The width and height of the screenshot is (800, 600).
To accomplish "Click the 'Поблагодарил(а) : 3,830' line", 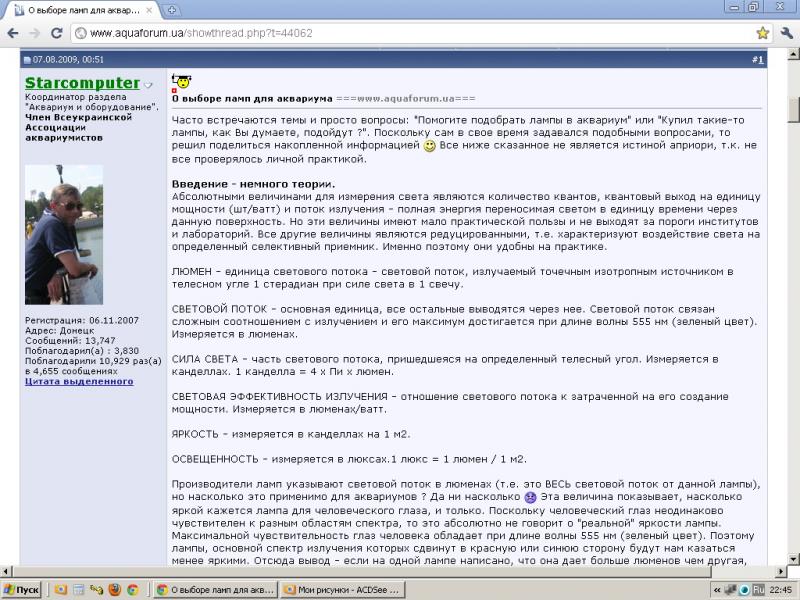I will pos(82,351).
